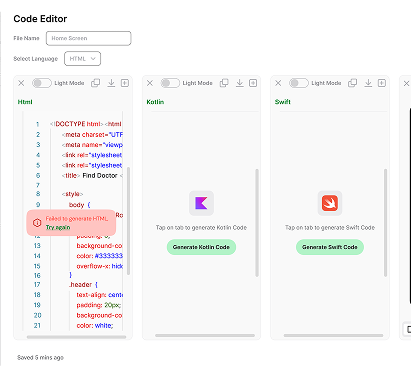Screen dimensions: 412x378
Task: Click the Generate Swift Code button
Action: pos(330,247)
